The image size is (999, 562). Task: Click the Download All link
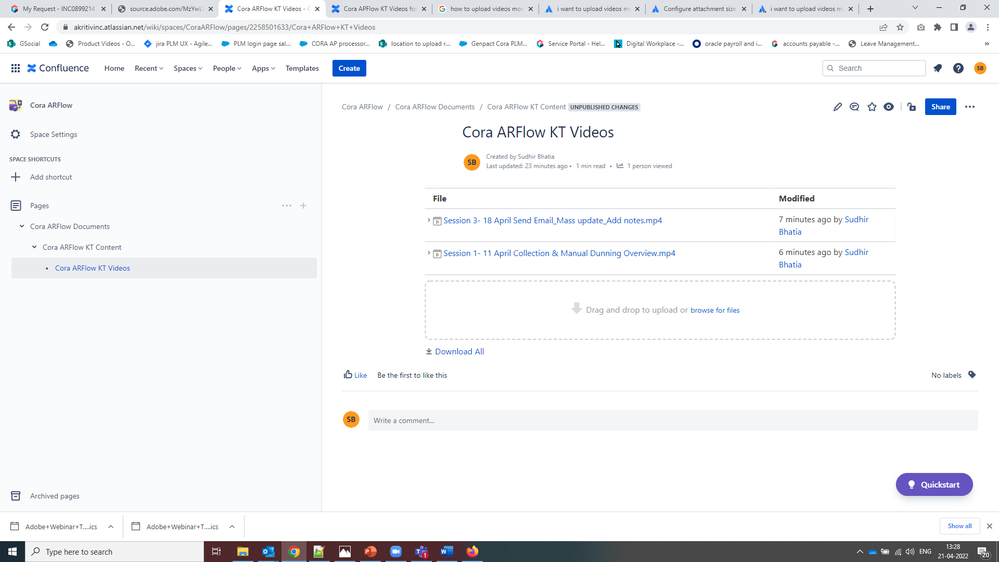point(455,352)
